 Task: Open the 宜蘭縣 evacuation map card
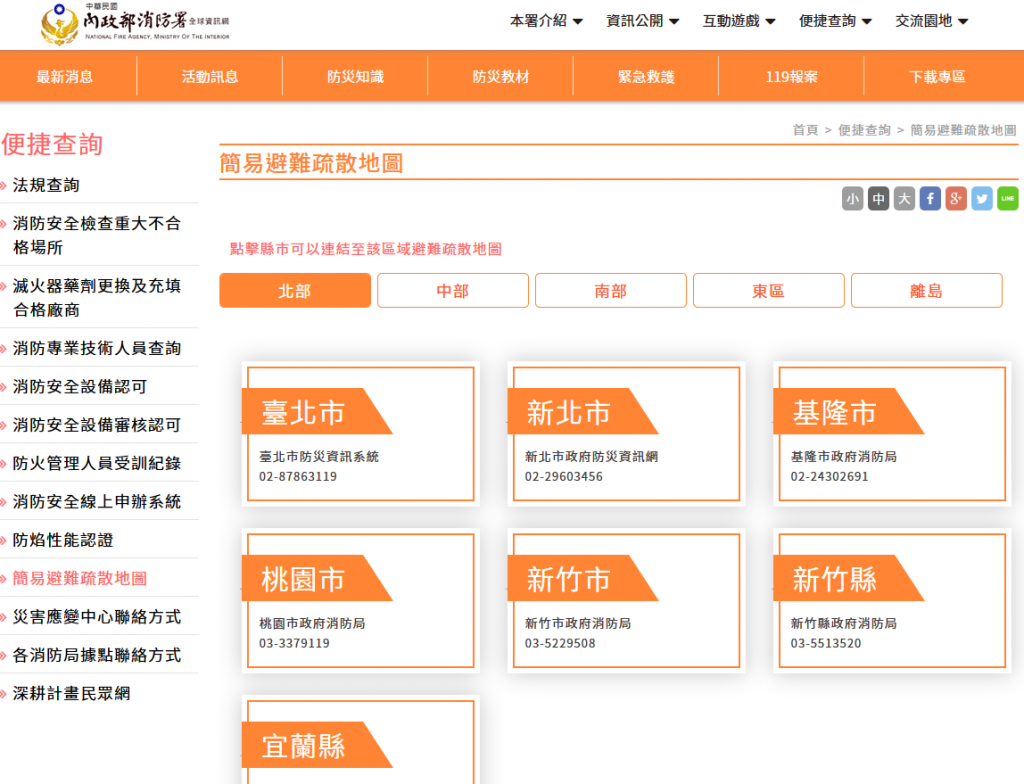pyautogui.click(x=360, y=740)
